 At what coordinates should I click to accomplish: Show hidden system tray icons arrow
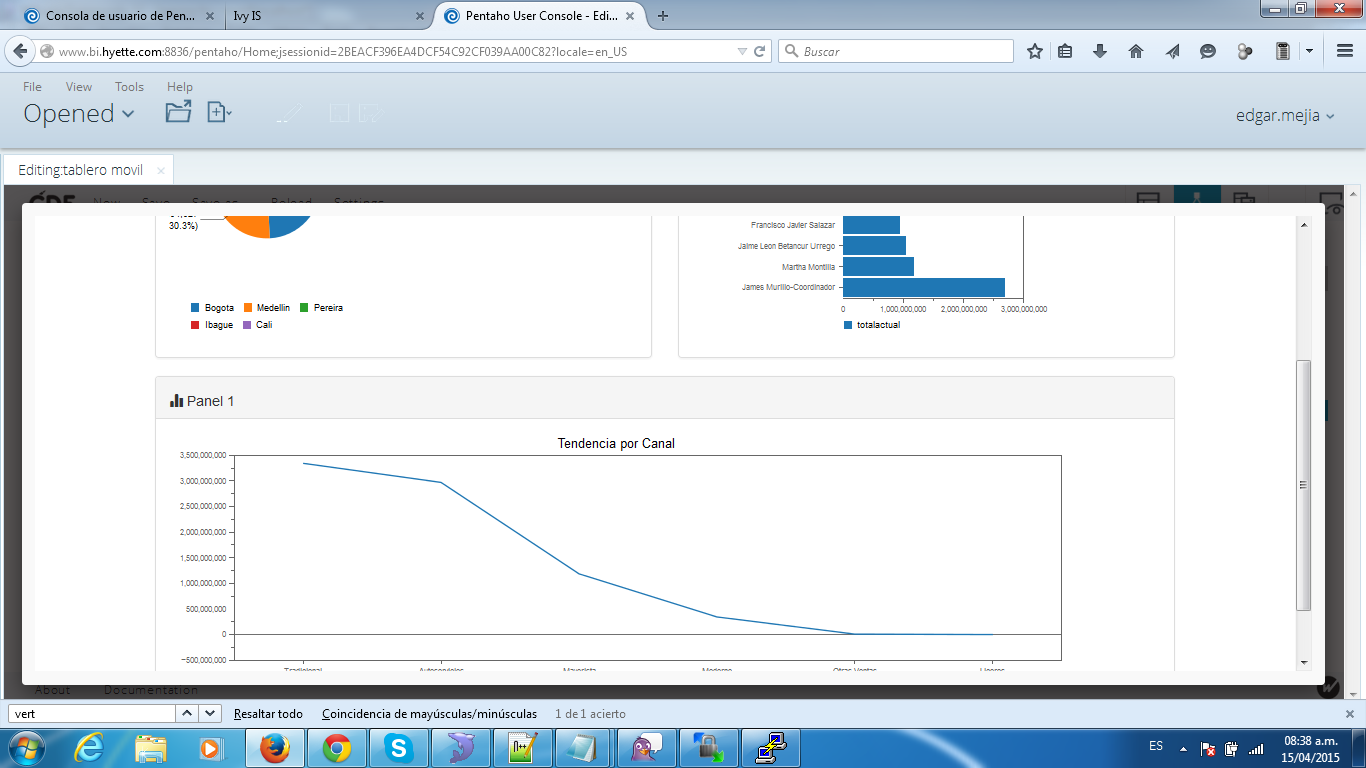(x=1184, y=748)
